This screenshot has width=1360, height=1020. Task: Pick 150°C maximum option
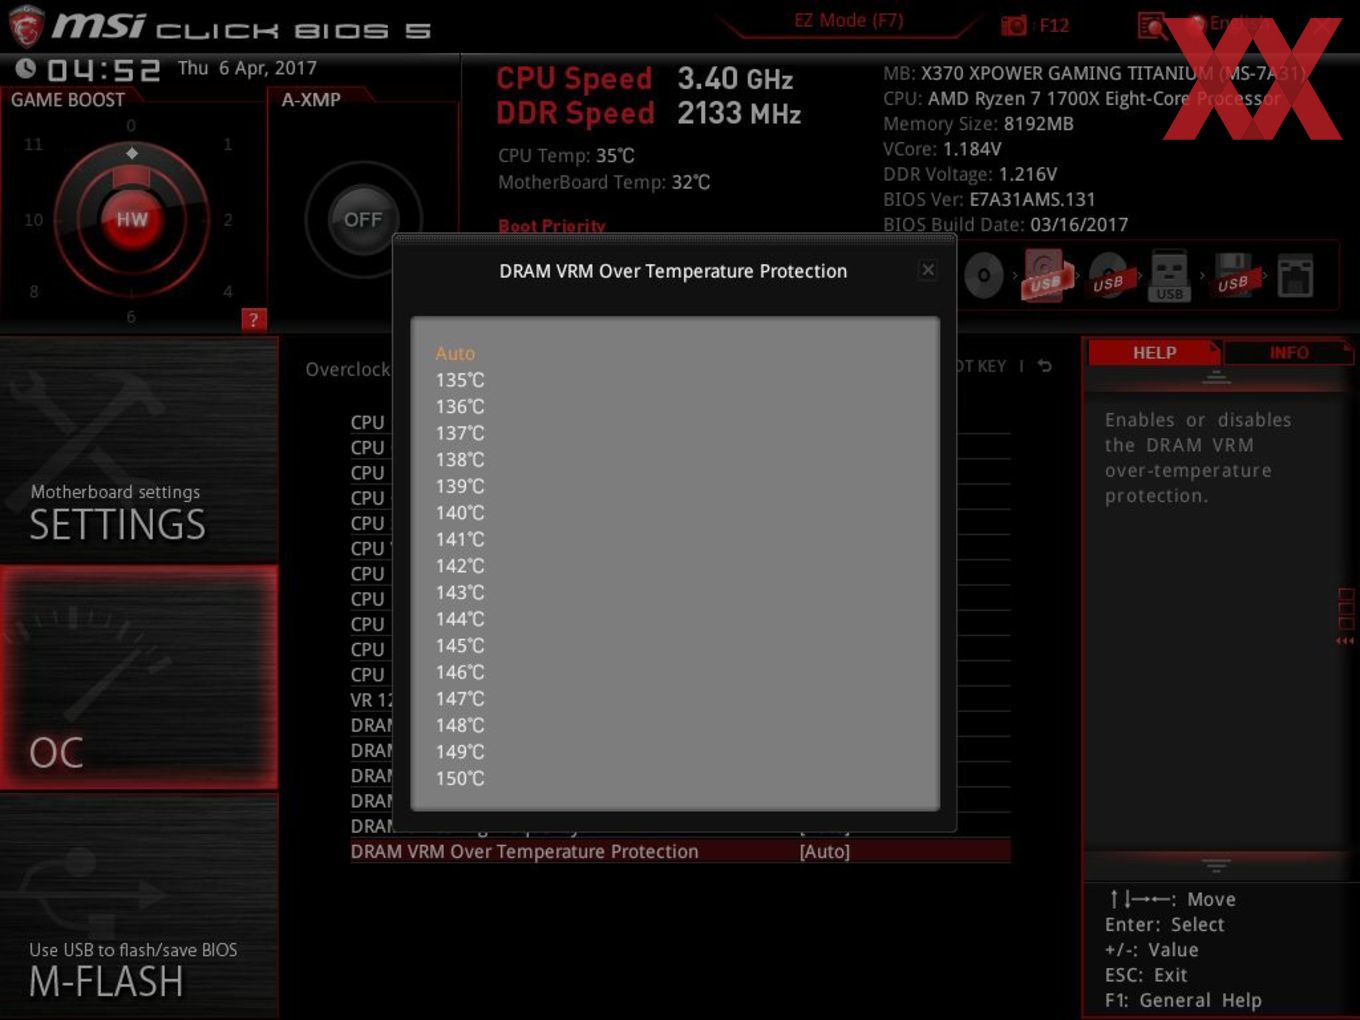tap(460, 778)
